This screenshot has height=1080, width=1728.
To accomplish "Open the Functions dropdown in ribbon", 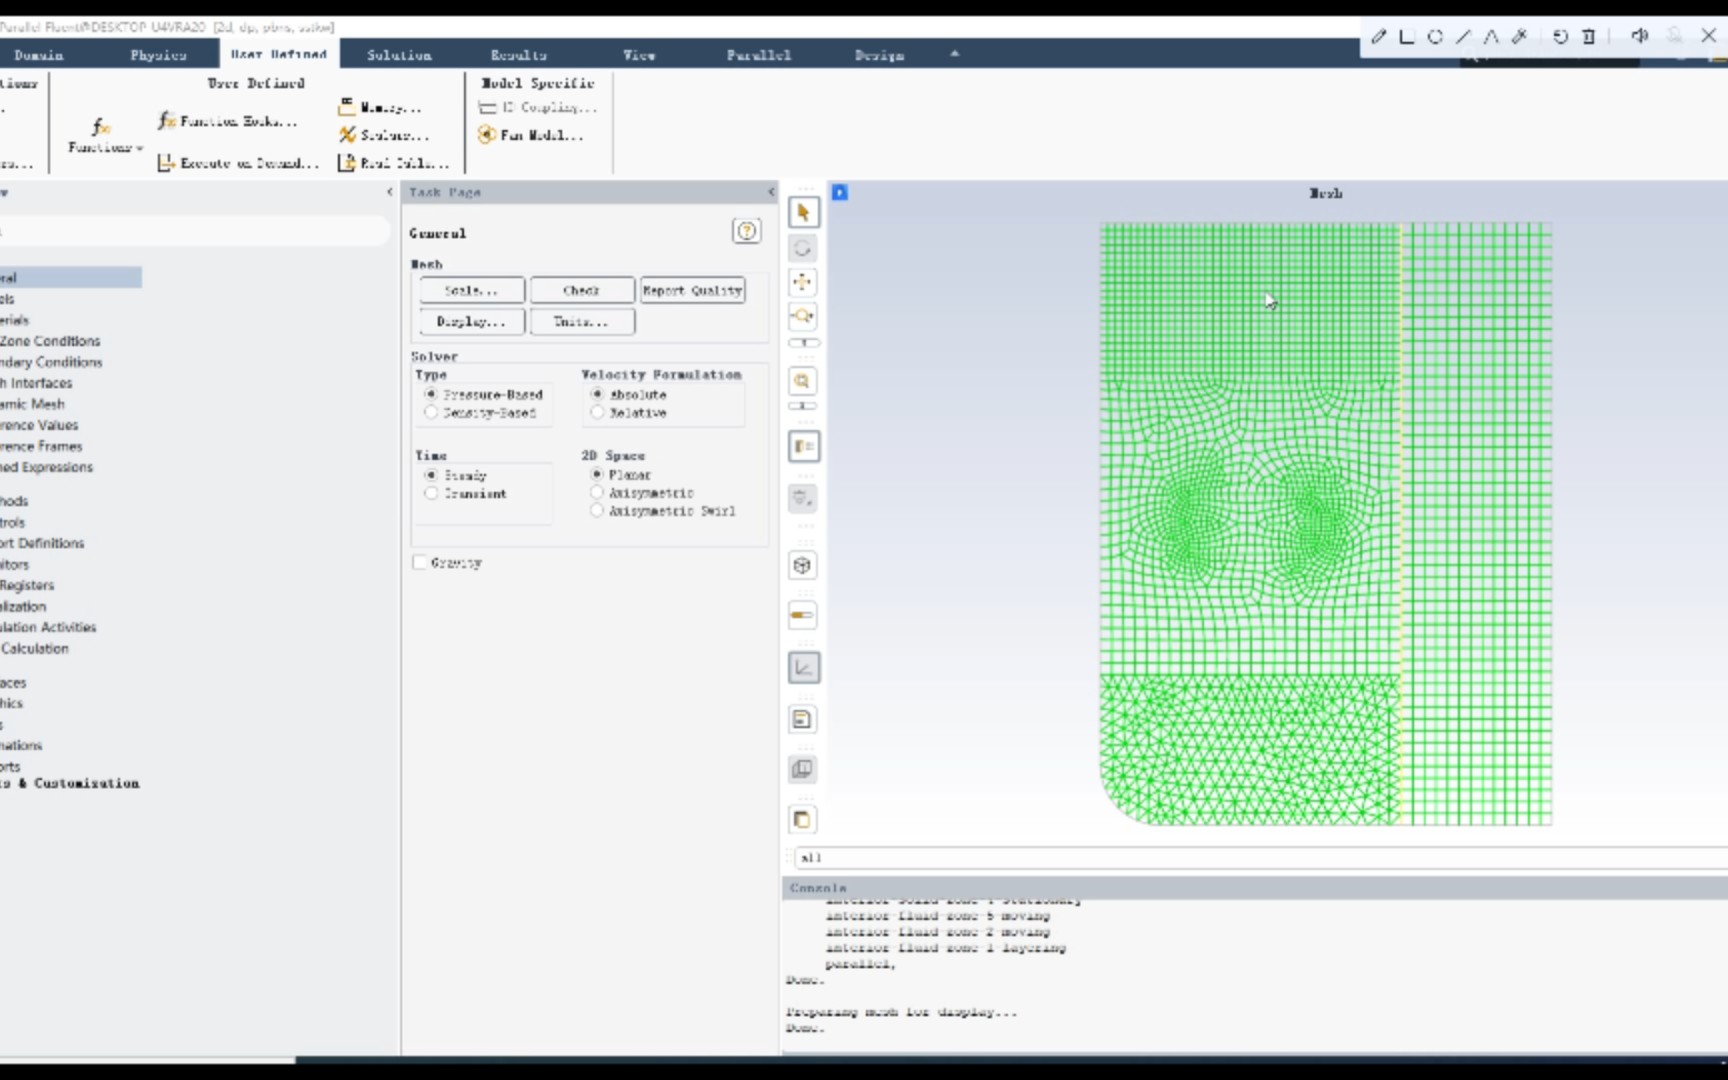I will point(104,136).
